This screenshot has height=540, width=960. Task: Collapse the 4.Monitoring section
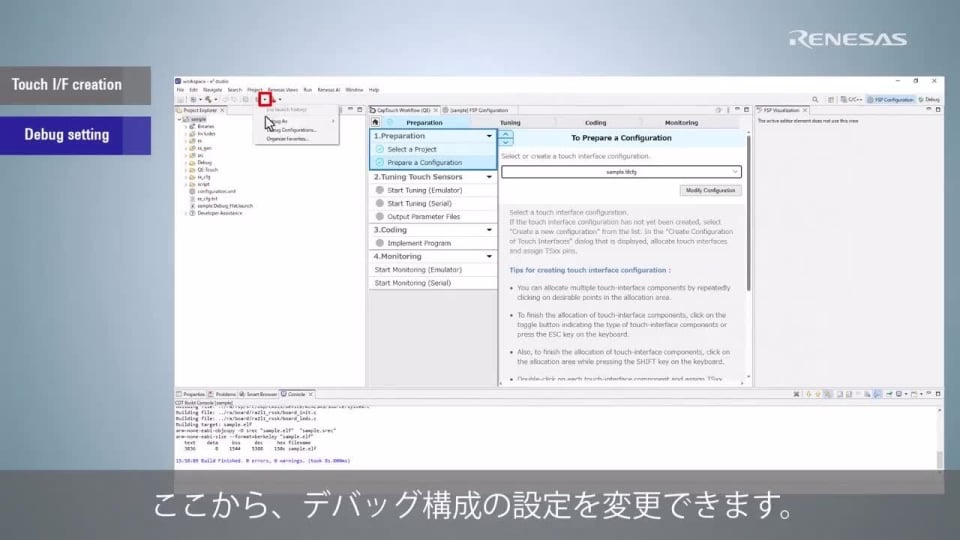(x=489, y=257)
